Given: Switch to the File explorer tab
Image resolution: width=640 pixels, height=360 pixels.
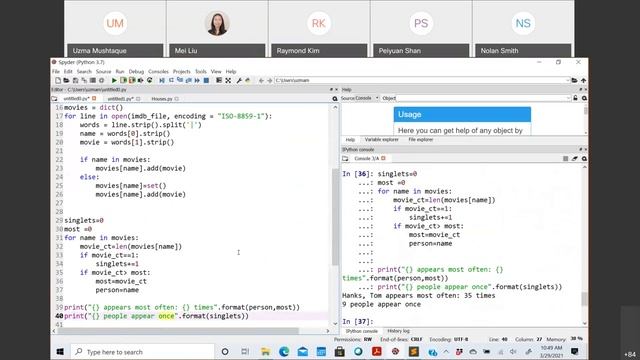Looking at the screenshot, I should tap(421, 140).
